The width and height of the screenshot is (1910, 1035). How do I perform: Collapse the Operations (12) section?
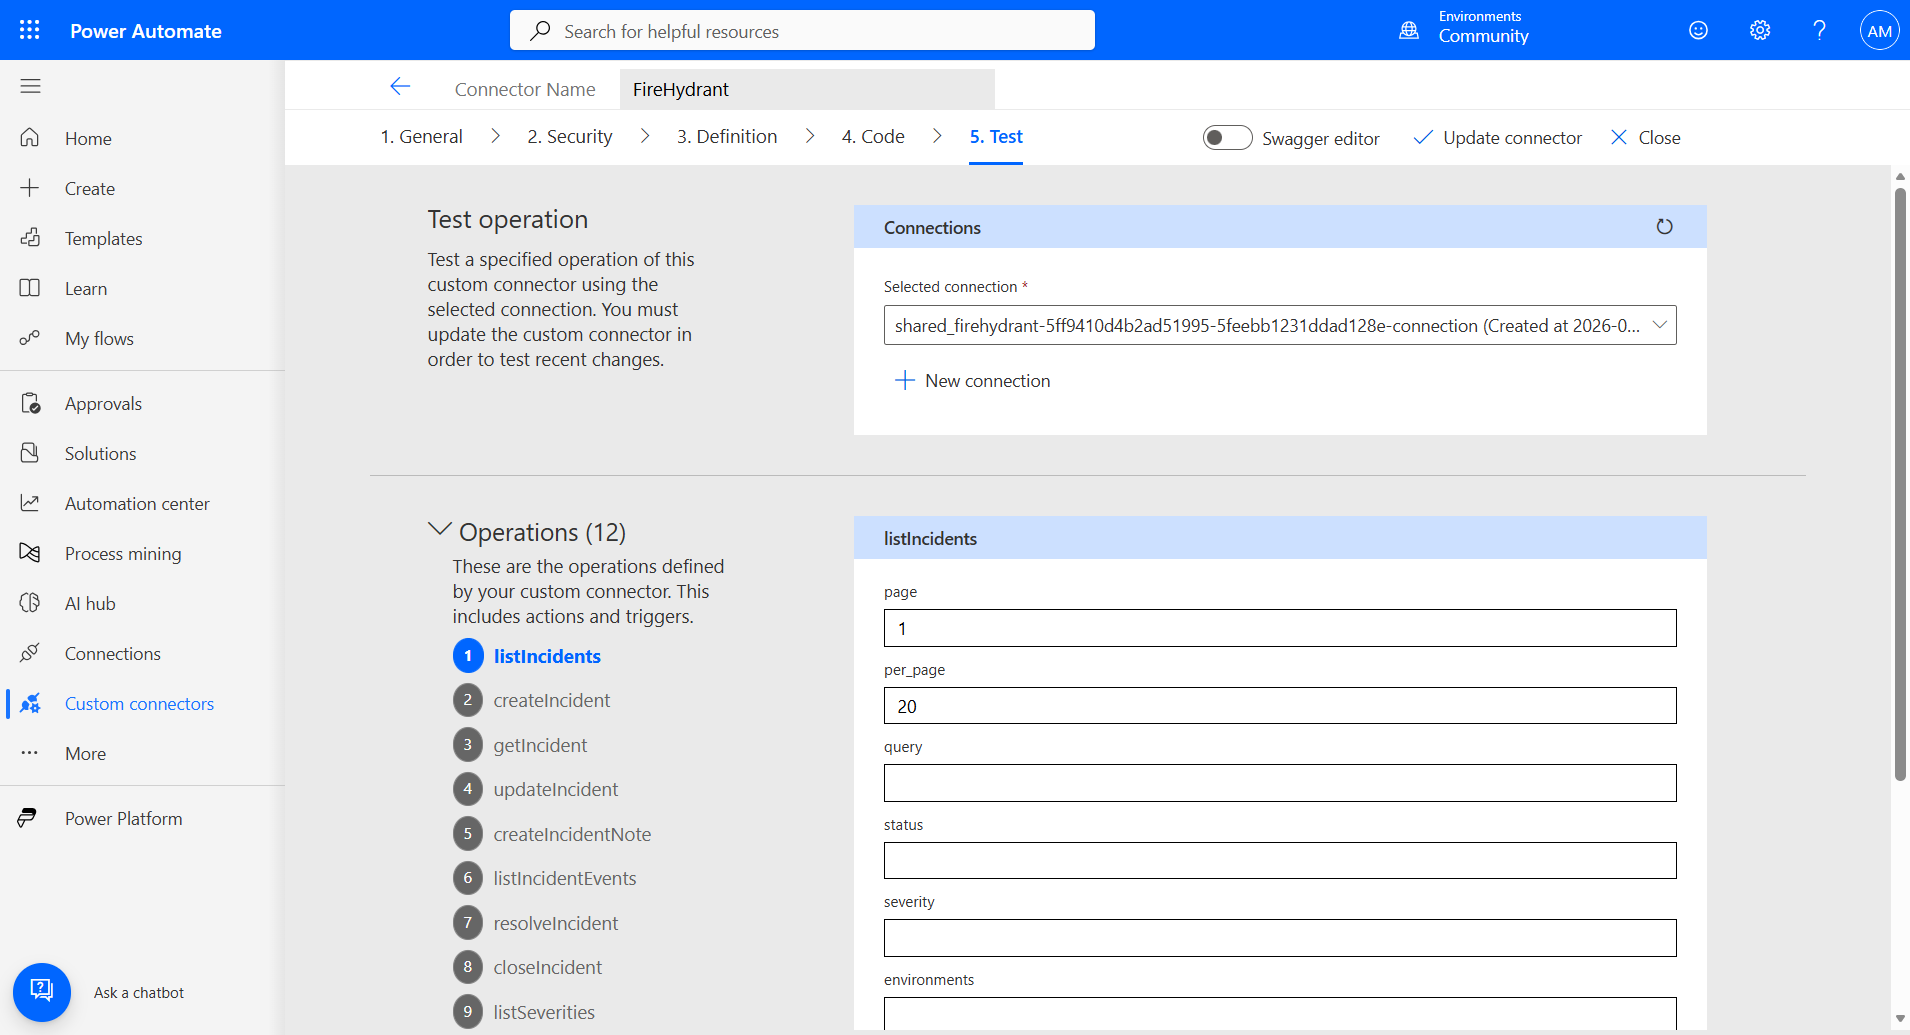(x=439, y=530)
